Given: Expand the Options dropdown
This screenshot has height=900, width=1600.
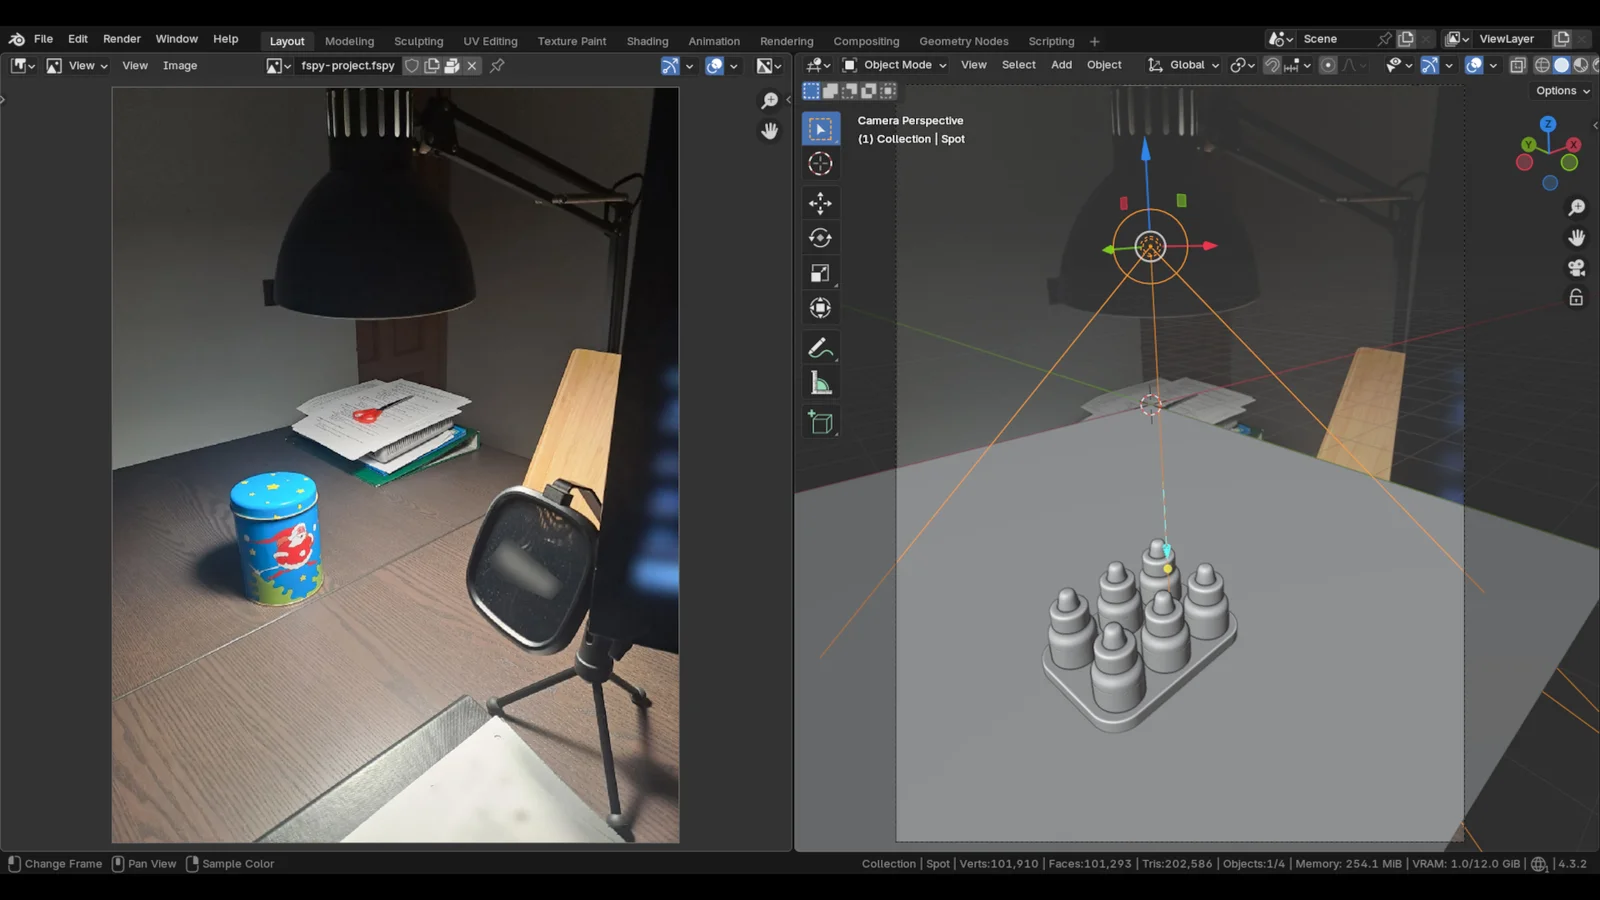Looking at the screenshot, I should 1562,91.
